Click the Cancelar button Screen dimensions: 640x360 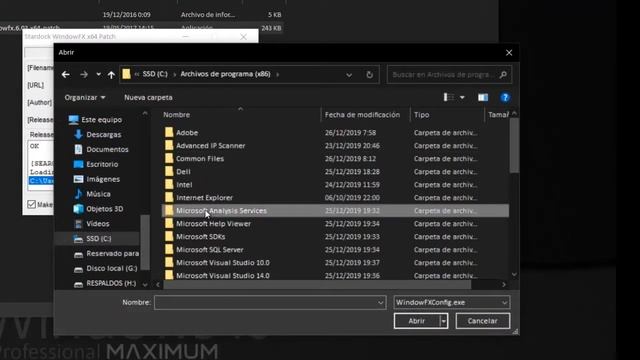point(482,321)
